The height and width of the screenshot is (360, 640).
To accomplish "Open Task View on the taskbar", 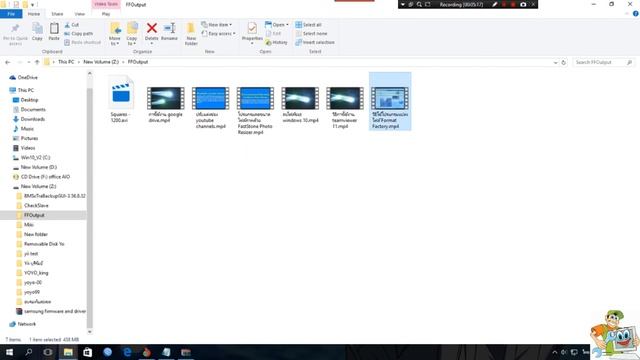I will pyautogui.click(x=48, y=352).
